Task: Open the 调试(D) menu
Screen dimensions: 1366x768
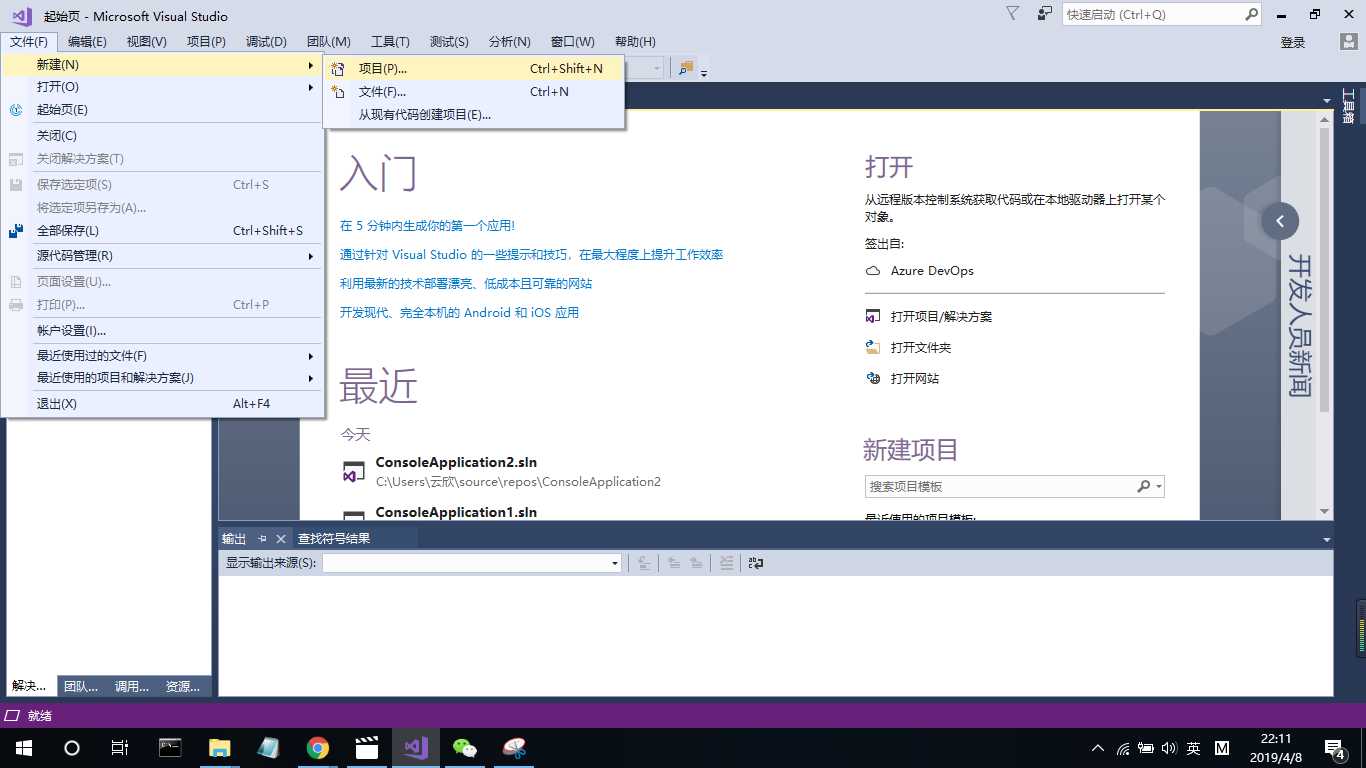Action: click(266, 41)
